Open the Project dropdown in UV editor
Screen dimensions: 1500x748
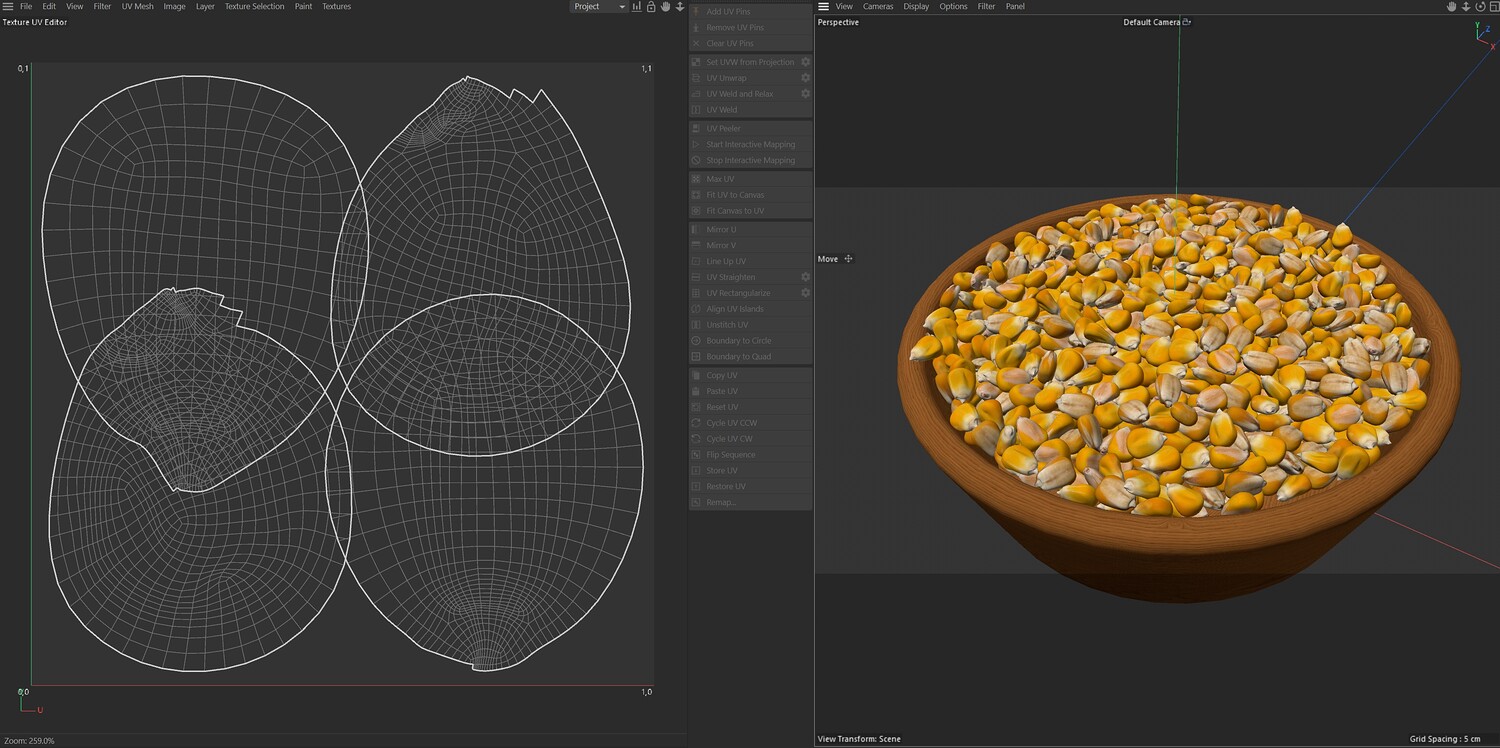(x=598, y=6)
